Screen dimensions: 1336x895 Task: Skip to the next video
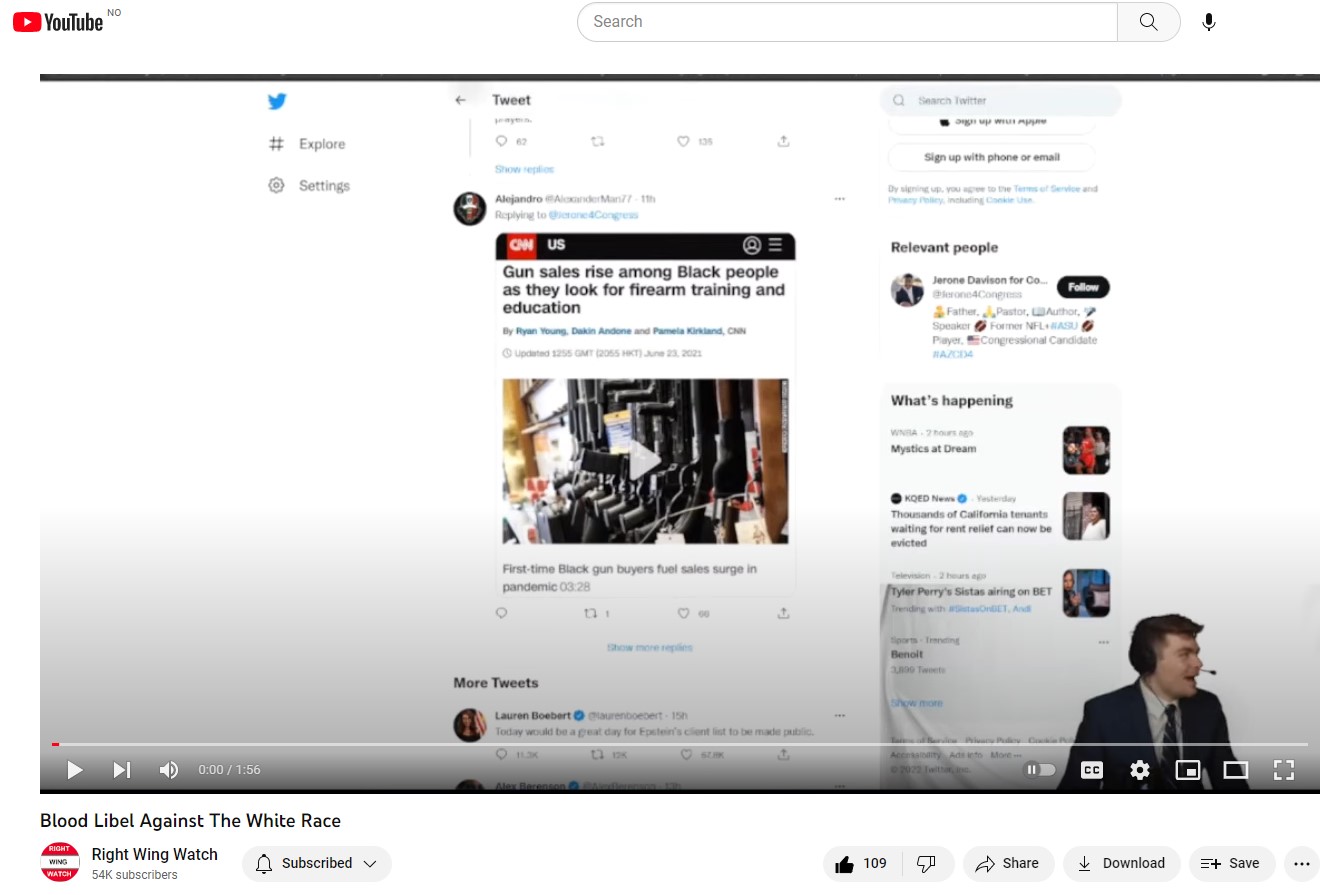[x=122, y=770]
